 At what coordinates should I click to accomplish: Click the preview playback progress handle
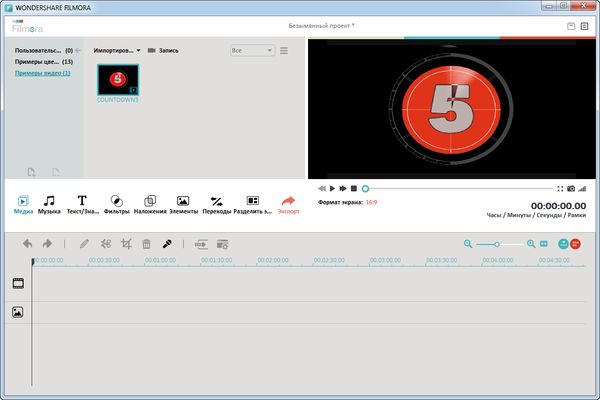coord(365,189)
